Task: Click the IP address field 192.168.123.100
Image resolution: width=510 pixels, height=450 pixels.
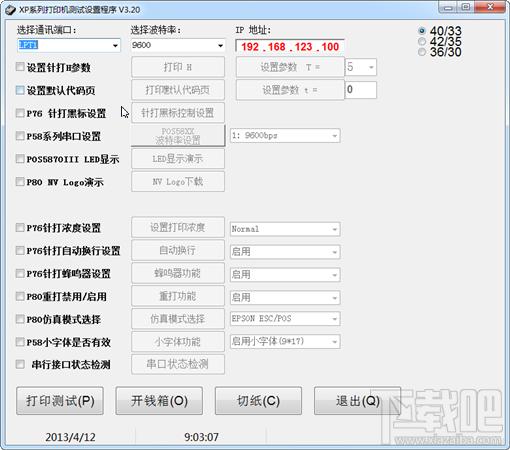Action: pyautogui.click(x=289, y=46)
